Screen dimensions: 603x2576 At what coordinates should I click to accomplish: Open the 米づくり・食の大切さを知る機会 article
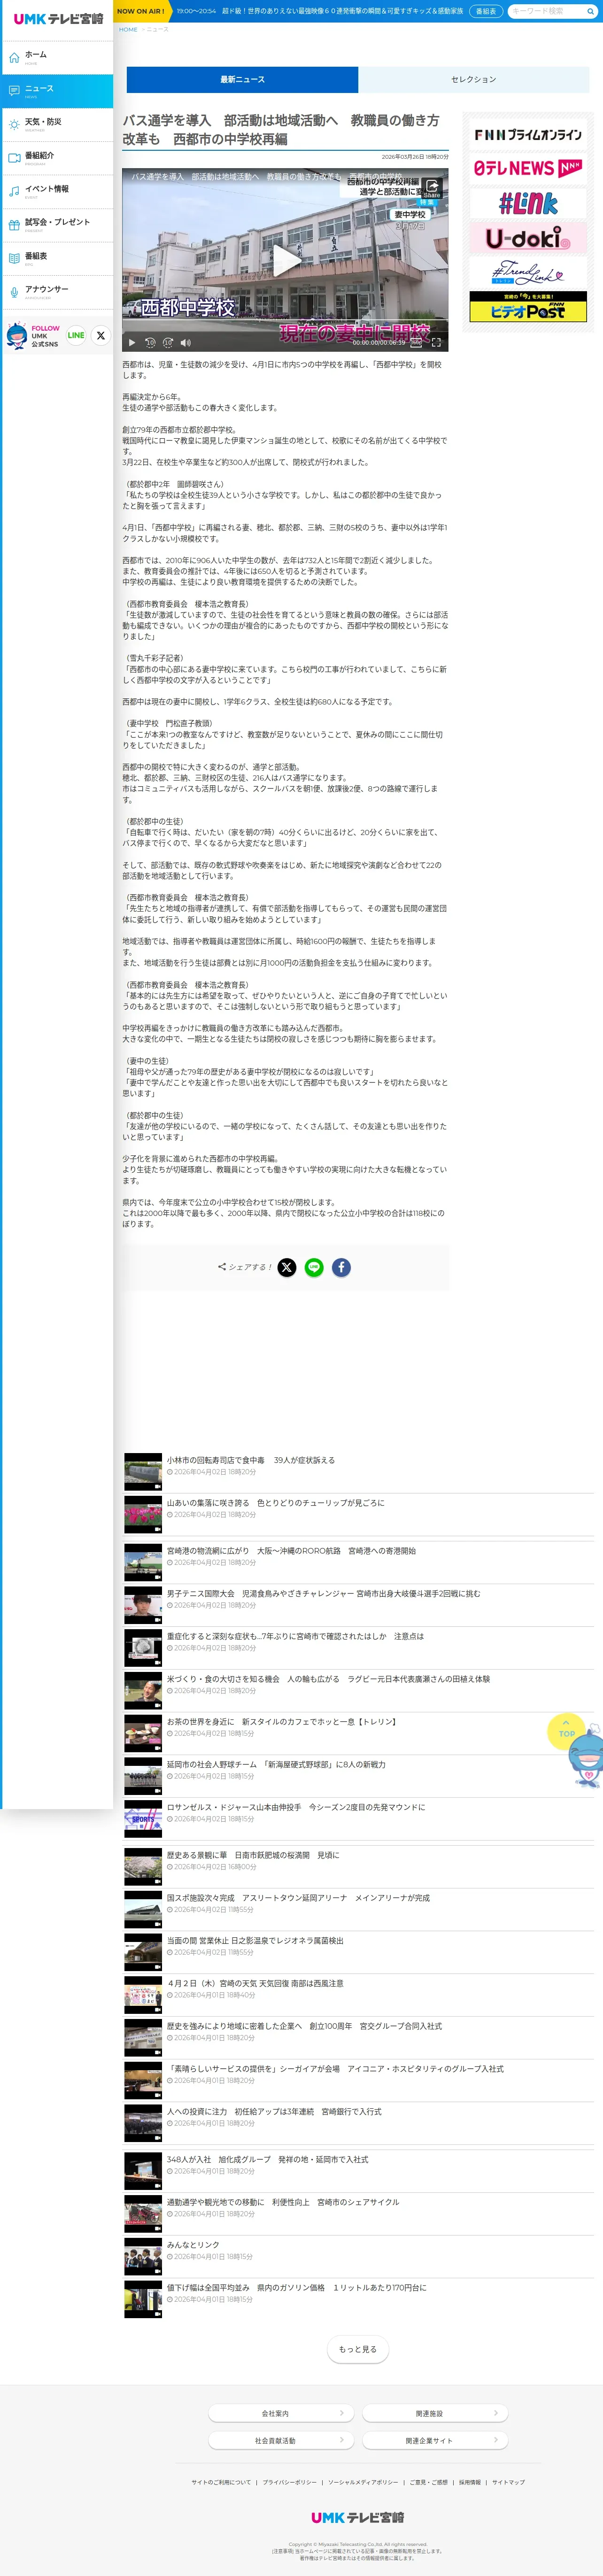328,1679
